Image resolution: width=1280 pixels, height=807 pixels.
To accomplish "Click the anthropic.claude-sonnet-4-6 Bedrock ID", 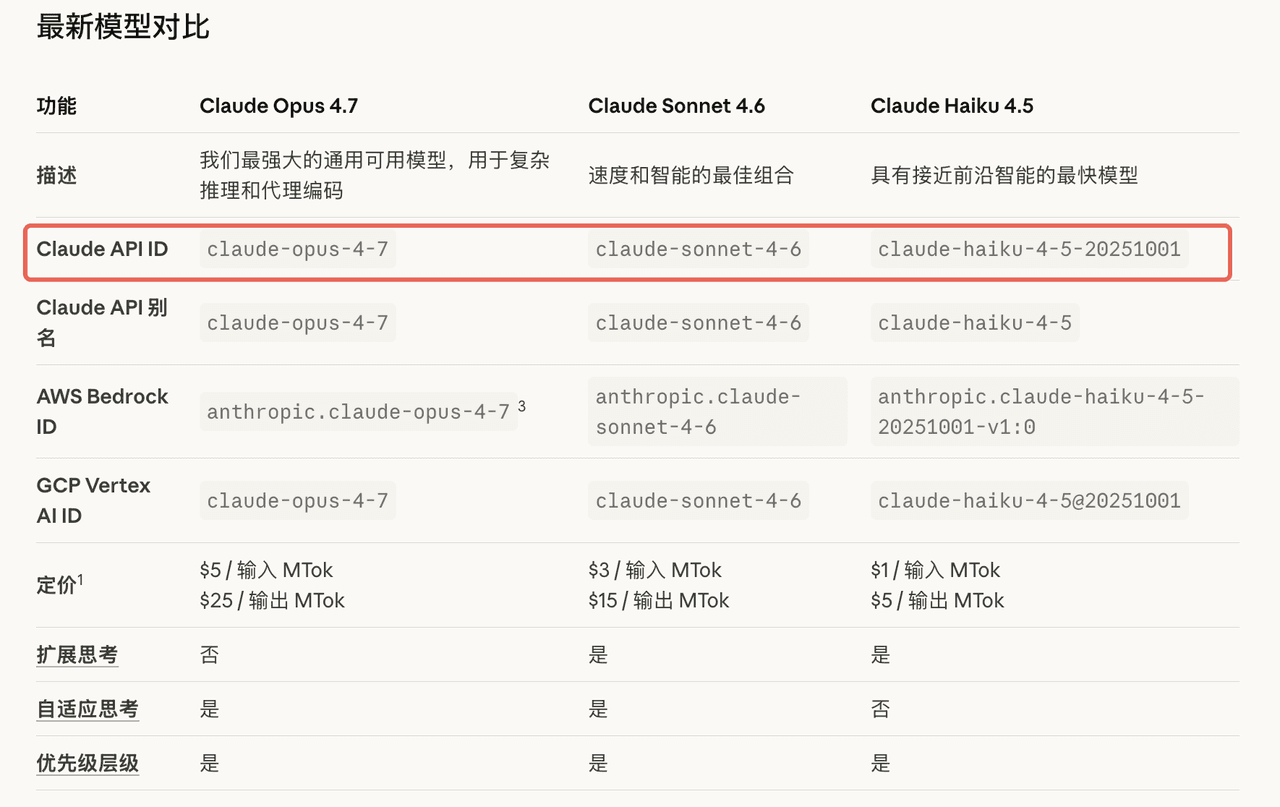I will pos(698,412).
